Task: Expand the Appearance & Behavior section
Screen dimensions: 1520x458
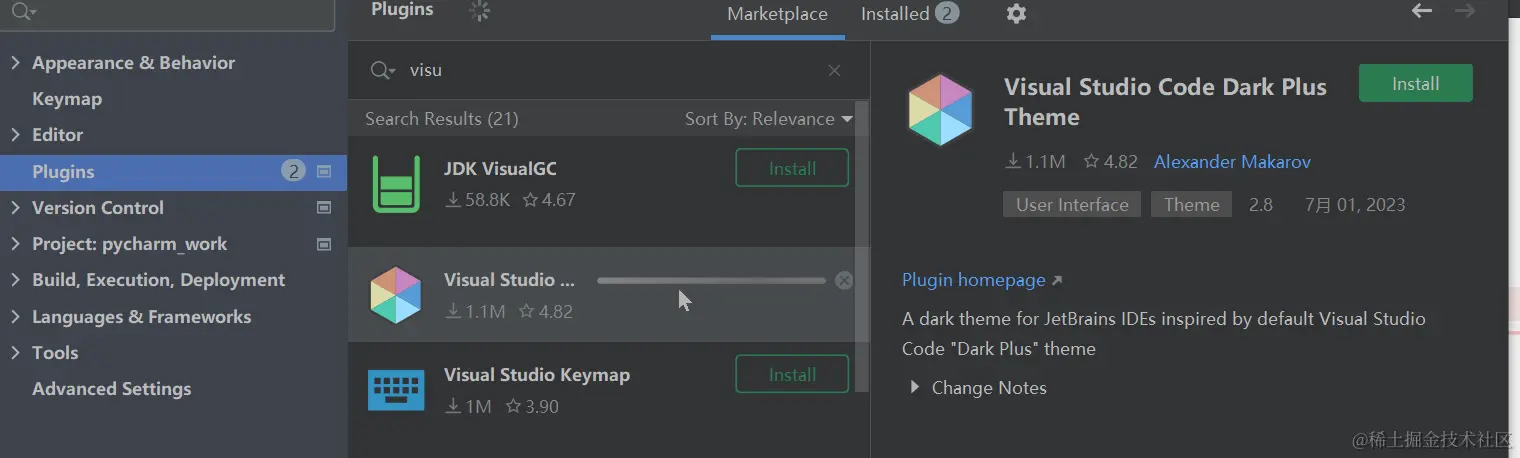Action: click(x=15, y=63)
